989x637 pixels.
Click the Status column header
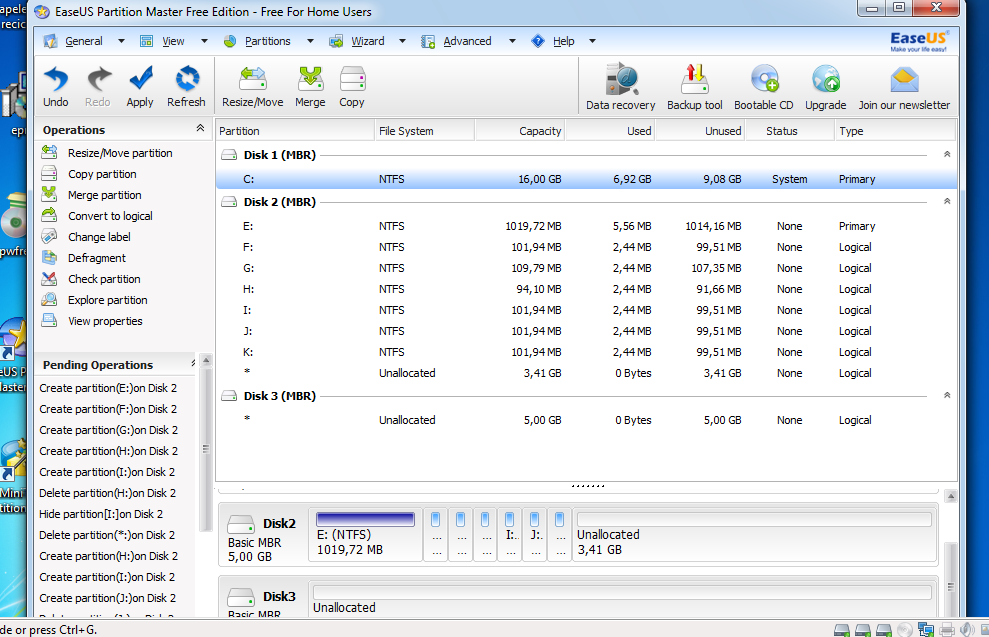pos(790,131)
